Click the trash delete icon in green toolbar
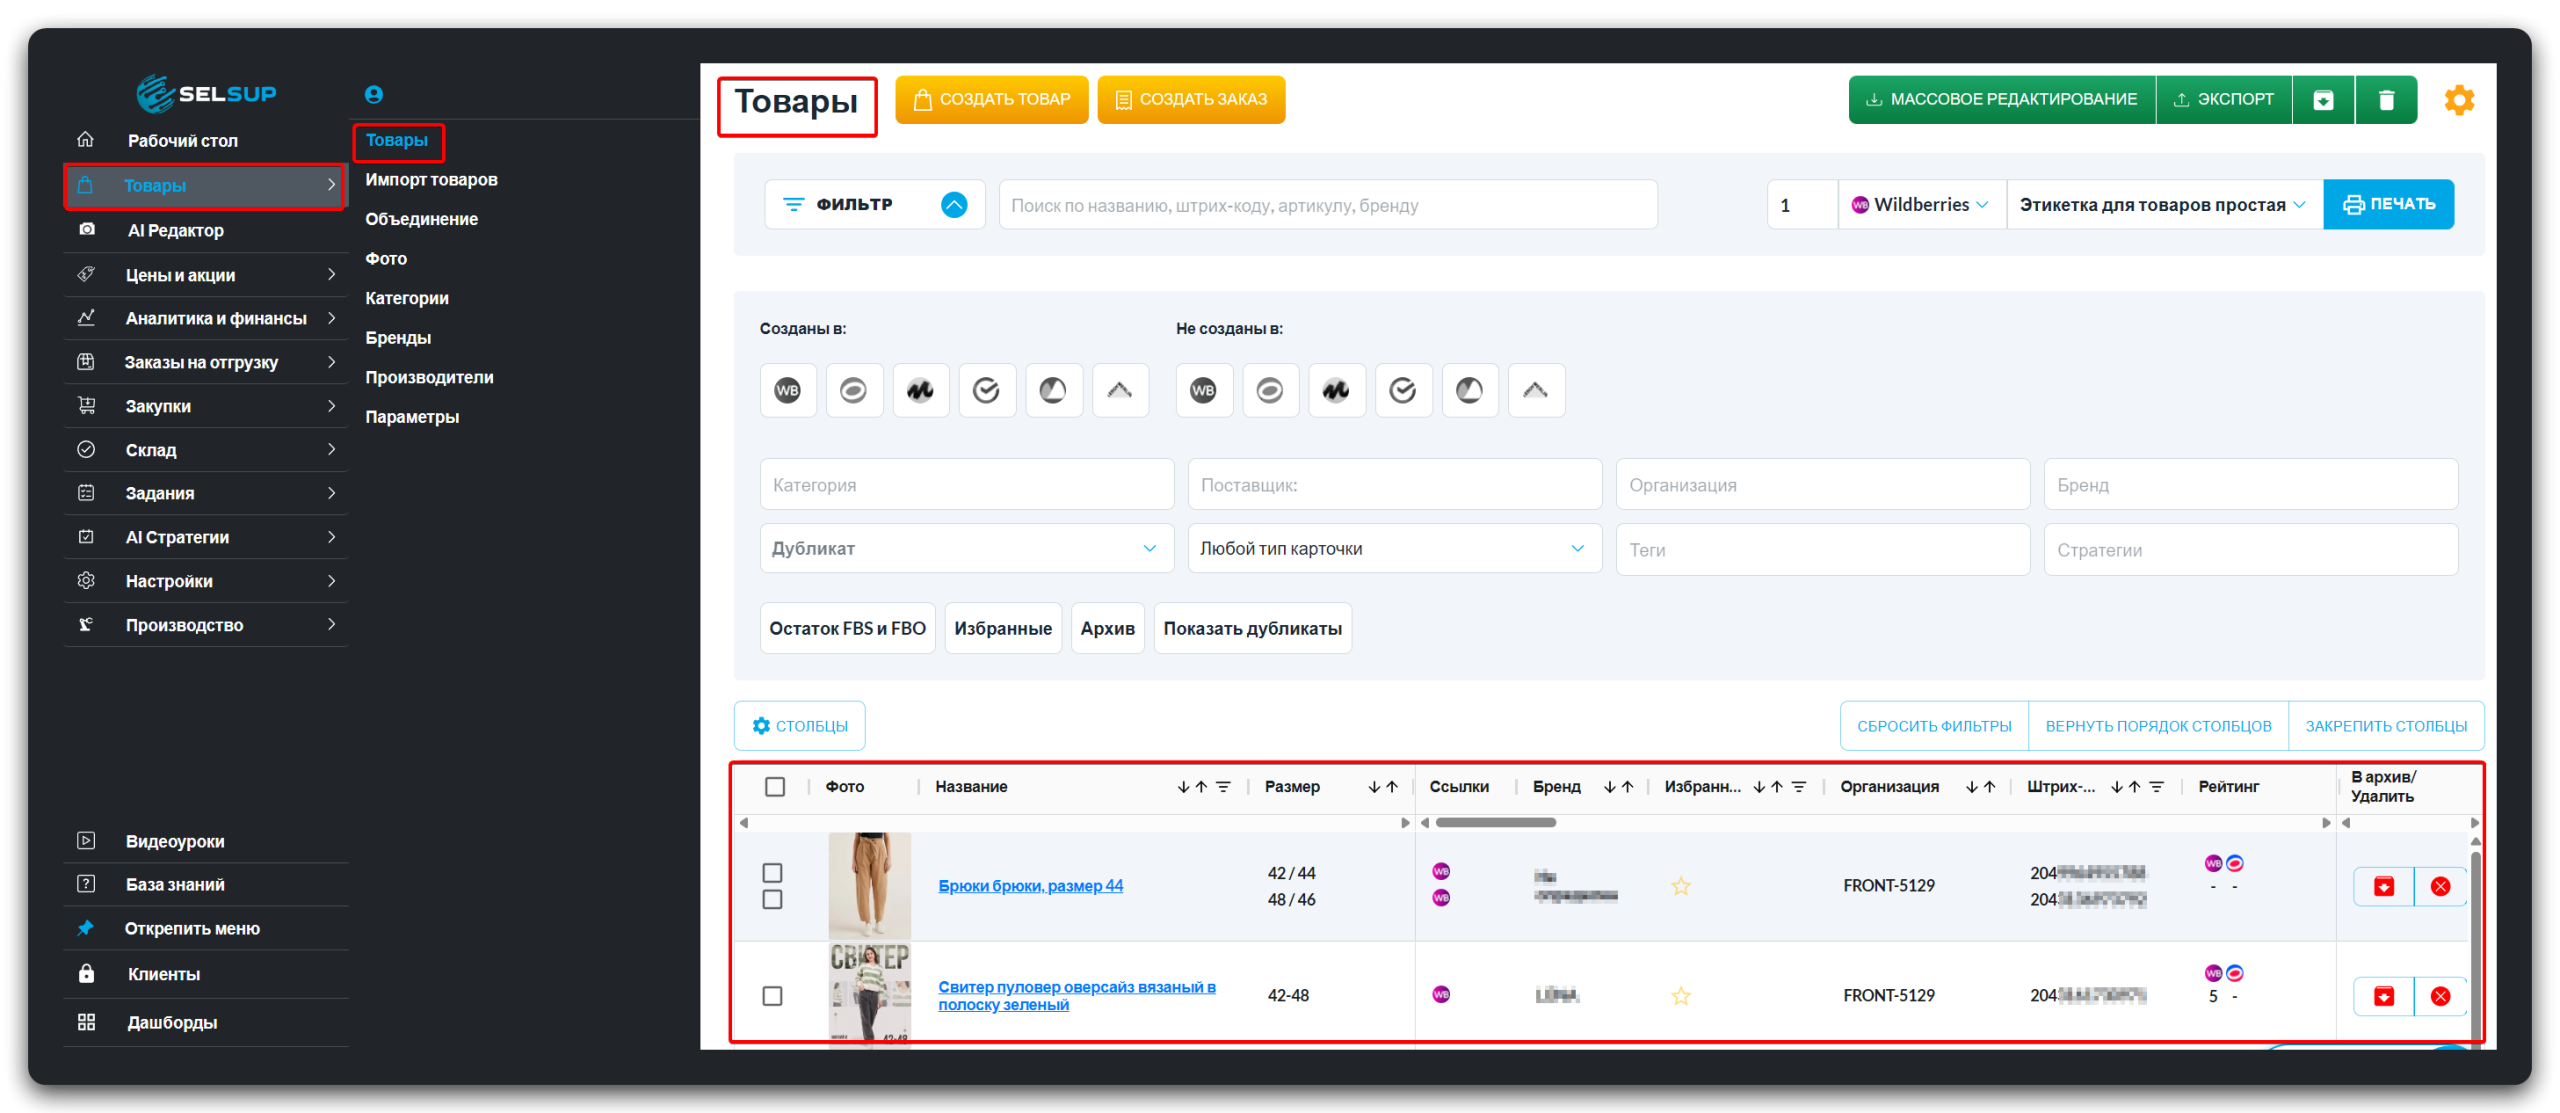The width and height of the screenshot is (2560, 1113). click(x=2386, y=100)
